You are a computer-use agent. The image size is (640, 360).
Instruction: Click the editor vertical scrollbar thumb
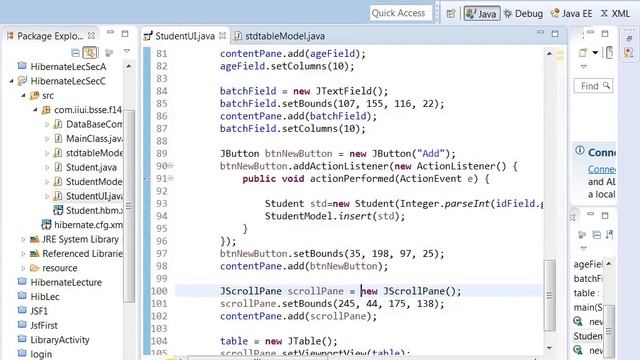point(549,295)
